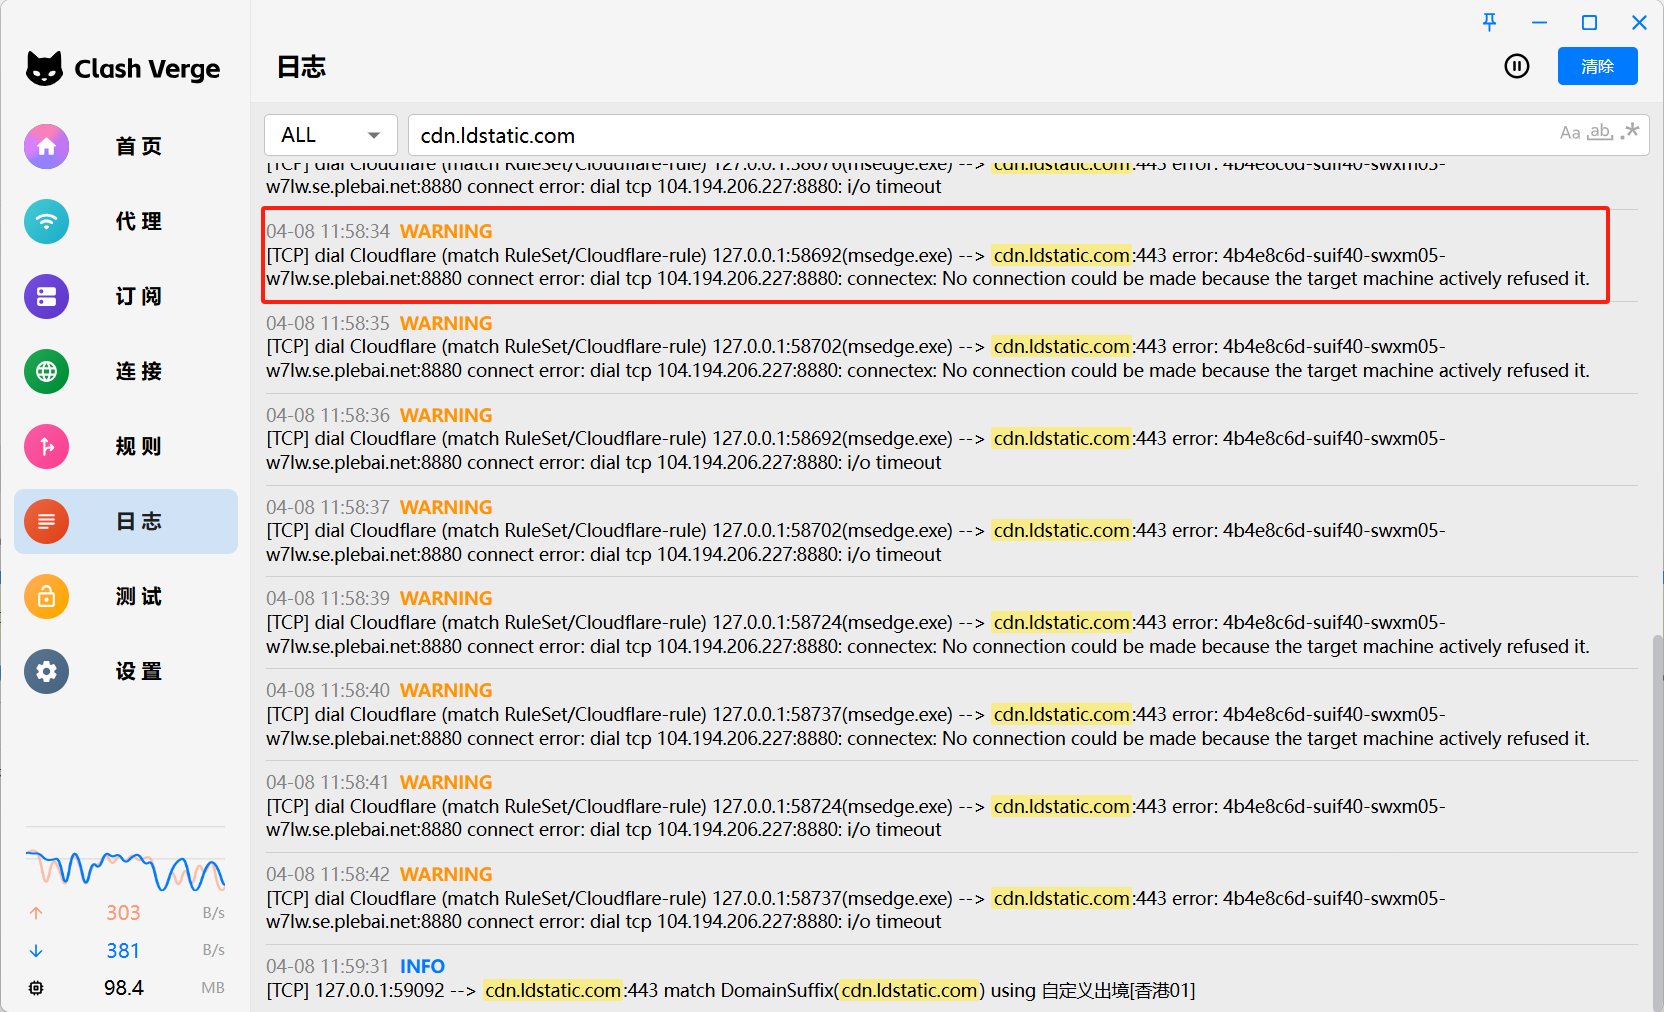
Task: Pin the window with pushpin icon
Action: [x=1489, y=22]
